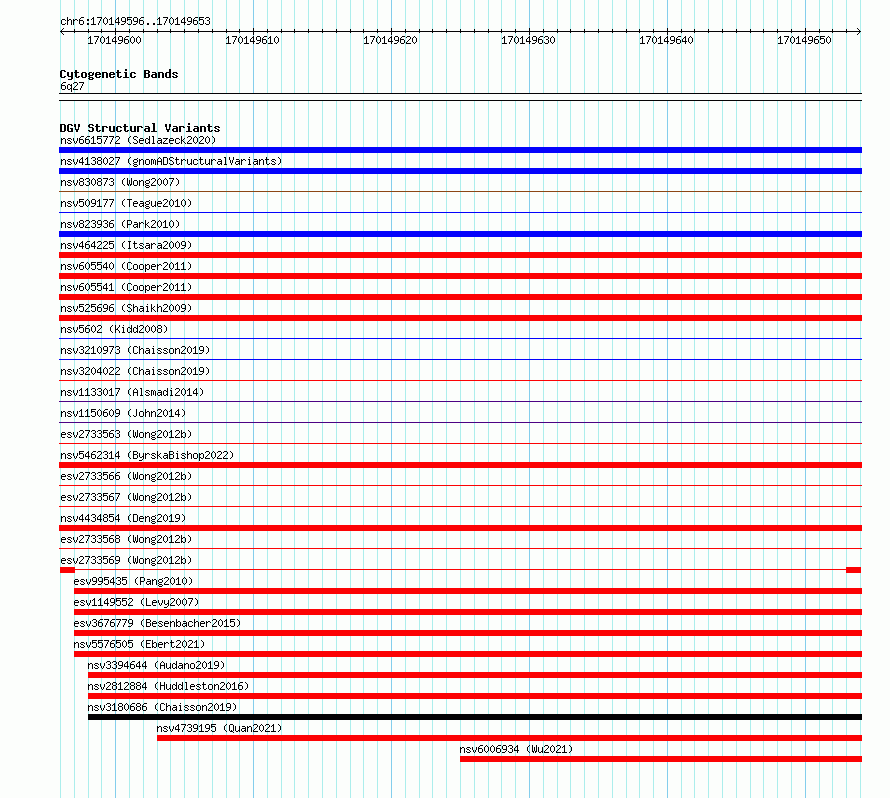Click the thin blue line under nsv5602
This screenshot has width=890, height=798.
[x=460, y=339]
